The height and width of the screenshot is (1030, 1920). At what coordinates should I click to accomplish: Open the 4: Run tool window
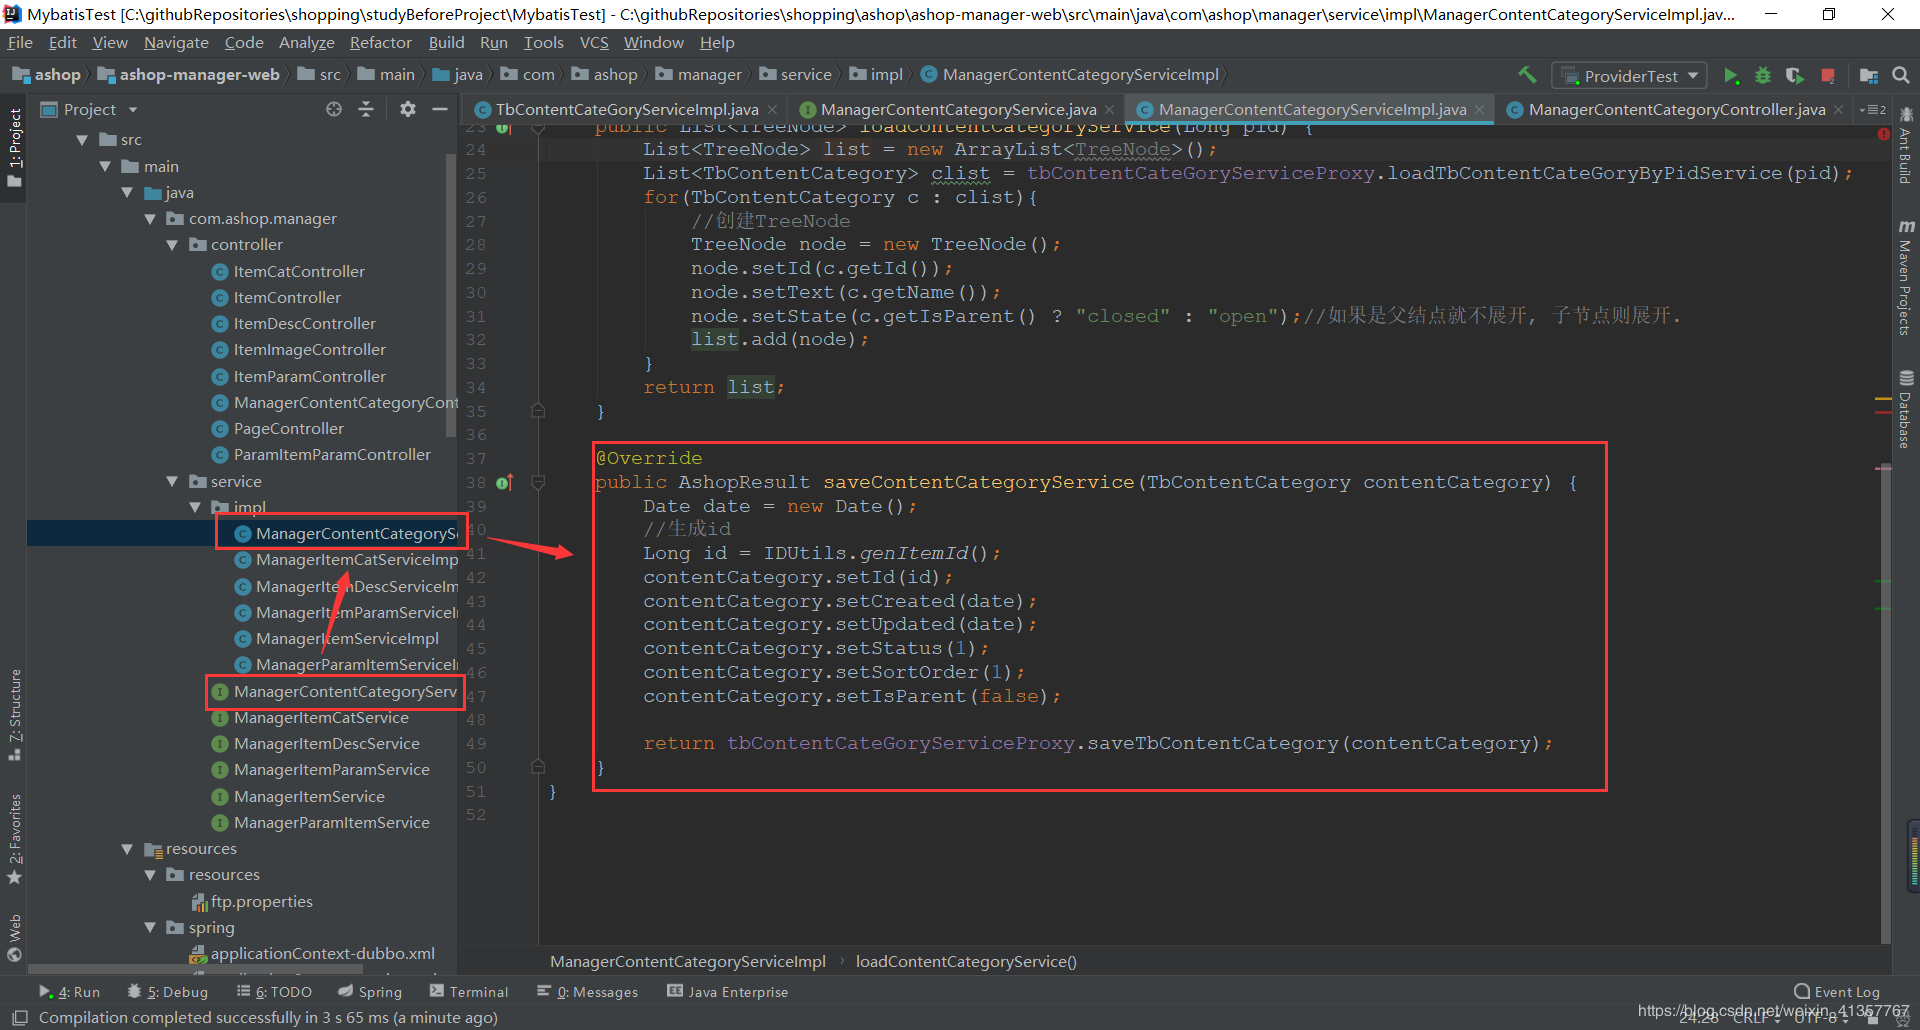[69, 992]
